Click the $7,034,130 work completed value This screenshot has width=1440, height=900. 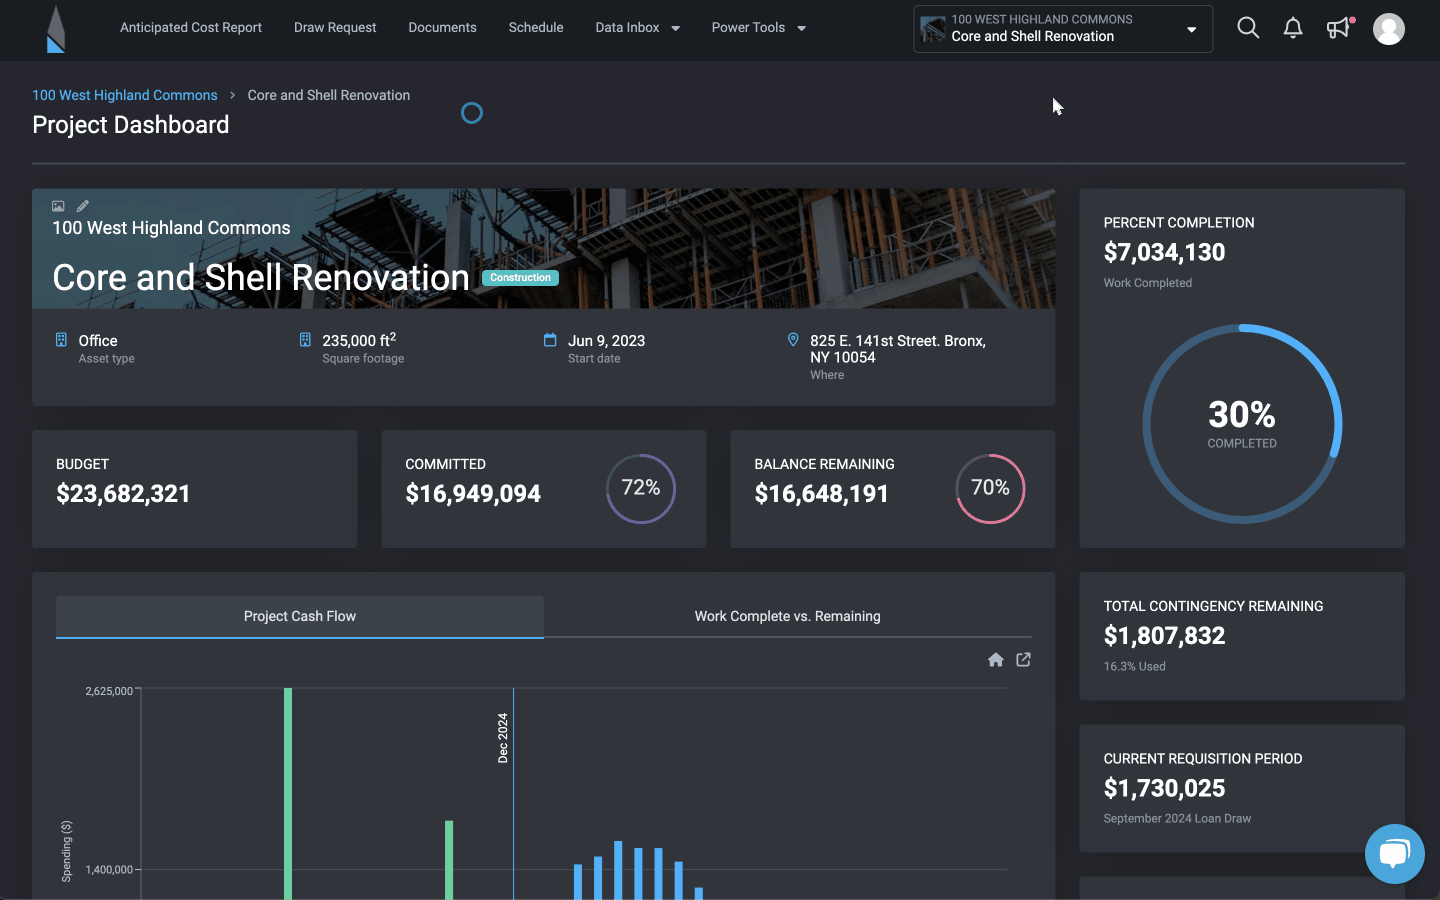pos(1165,253)
